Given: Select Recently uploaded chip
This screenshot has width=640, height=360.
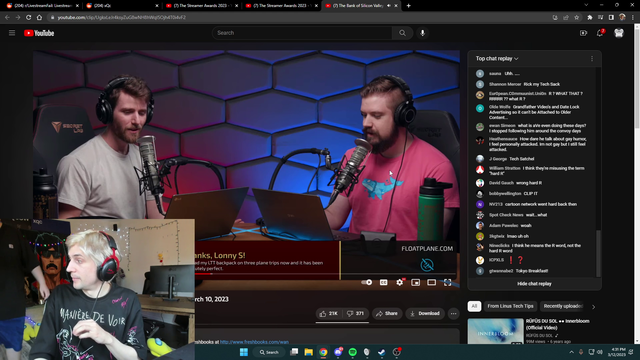Looking at the screenshot, I should [x=563, y=306].
